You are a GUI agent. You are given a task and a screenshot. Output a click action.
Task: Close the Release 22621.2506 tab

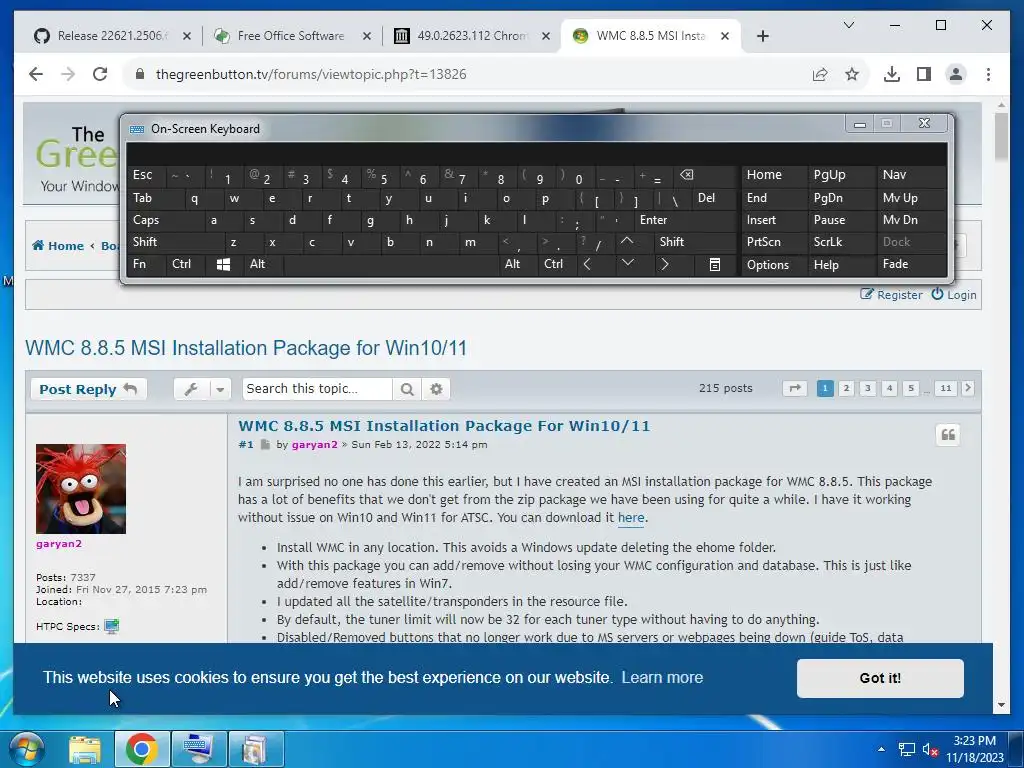187,36
